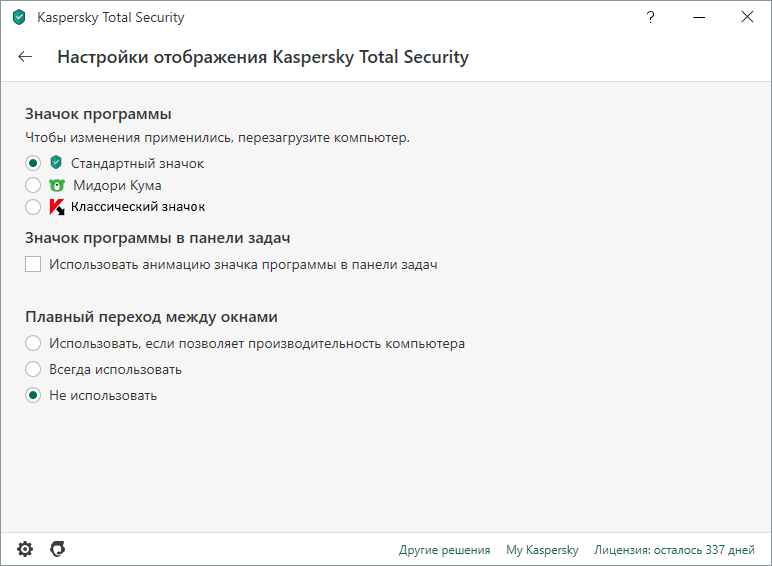The width and height of the screenshot is (772, 566).
Task: Go back using the arrow icon
Action: pyautogui.click(x=25, y=57)
